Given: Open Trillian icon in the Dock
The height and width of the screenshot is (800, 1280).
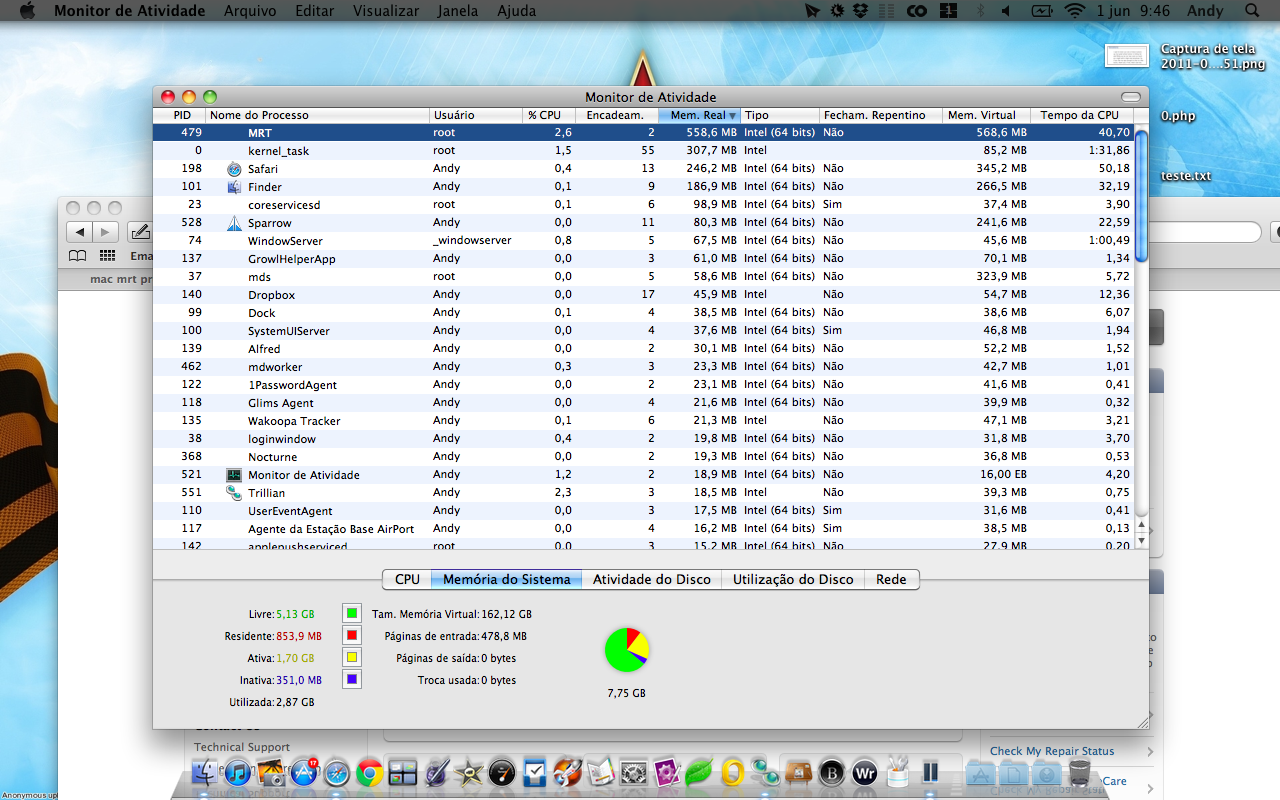Looking at the screenshot, I should (766, 772).
